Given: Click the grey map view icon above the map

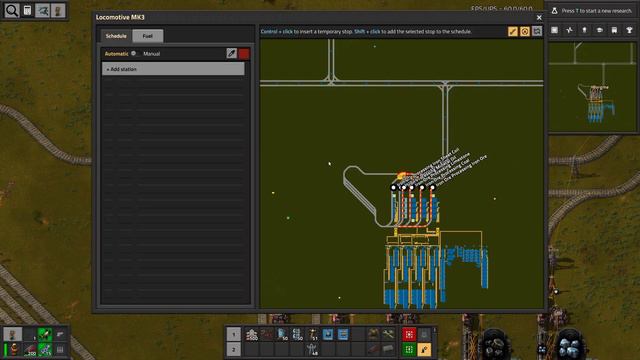Looking at the screenshot, I should (537, 31).
